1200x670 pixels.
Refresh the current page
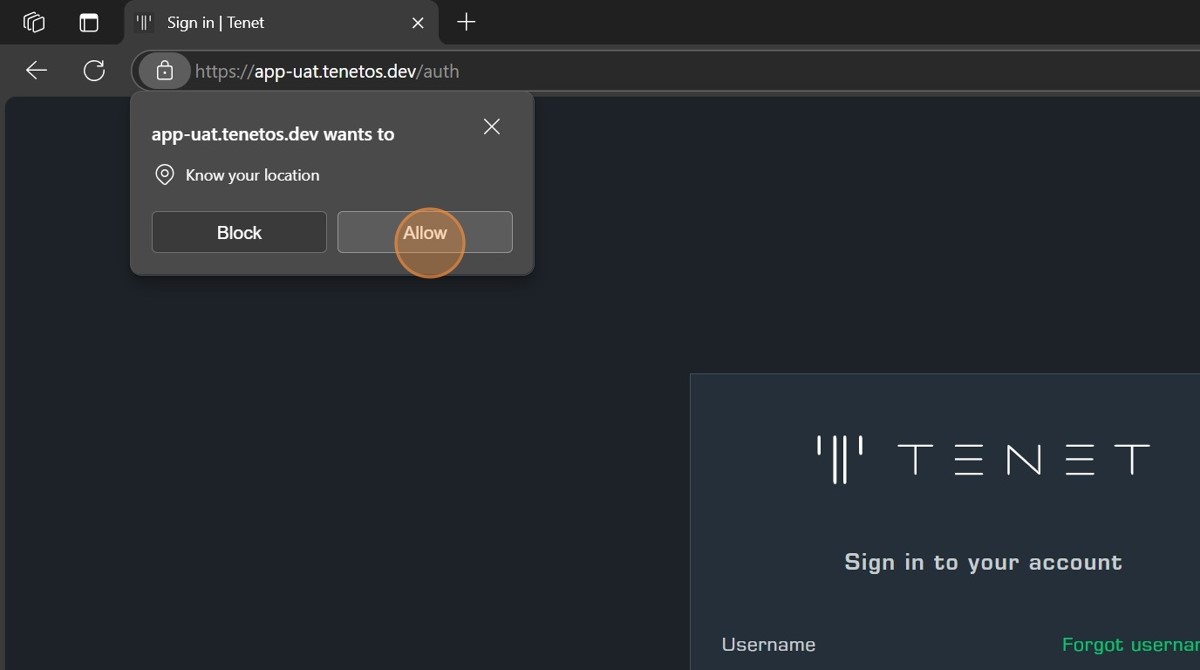click(x=94, y=70)
